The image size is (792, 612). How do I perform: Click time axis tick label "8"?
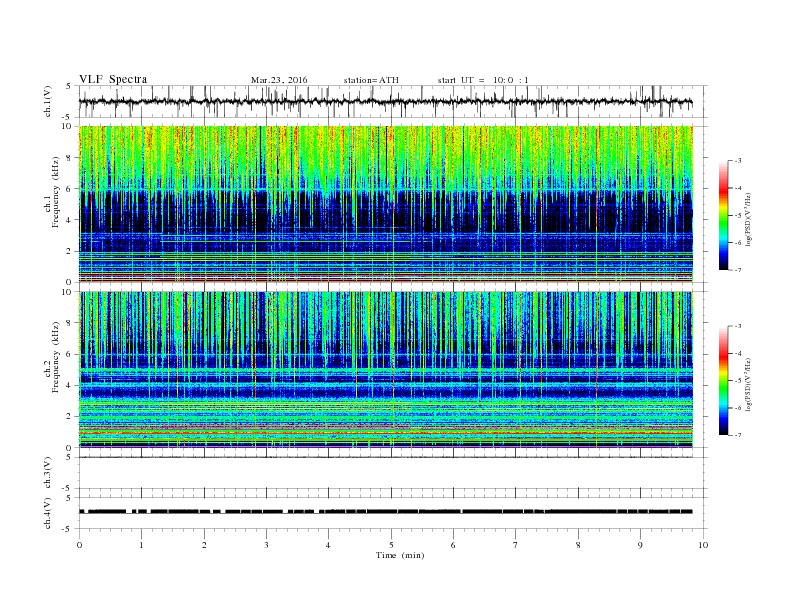(x=578, y=545)
